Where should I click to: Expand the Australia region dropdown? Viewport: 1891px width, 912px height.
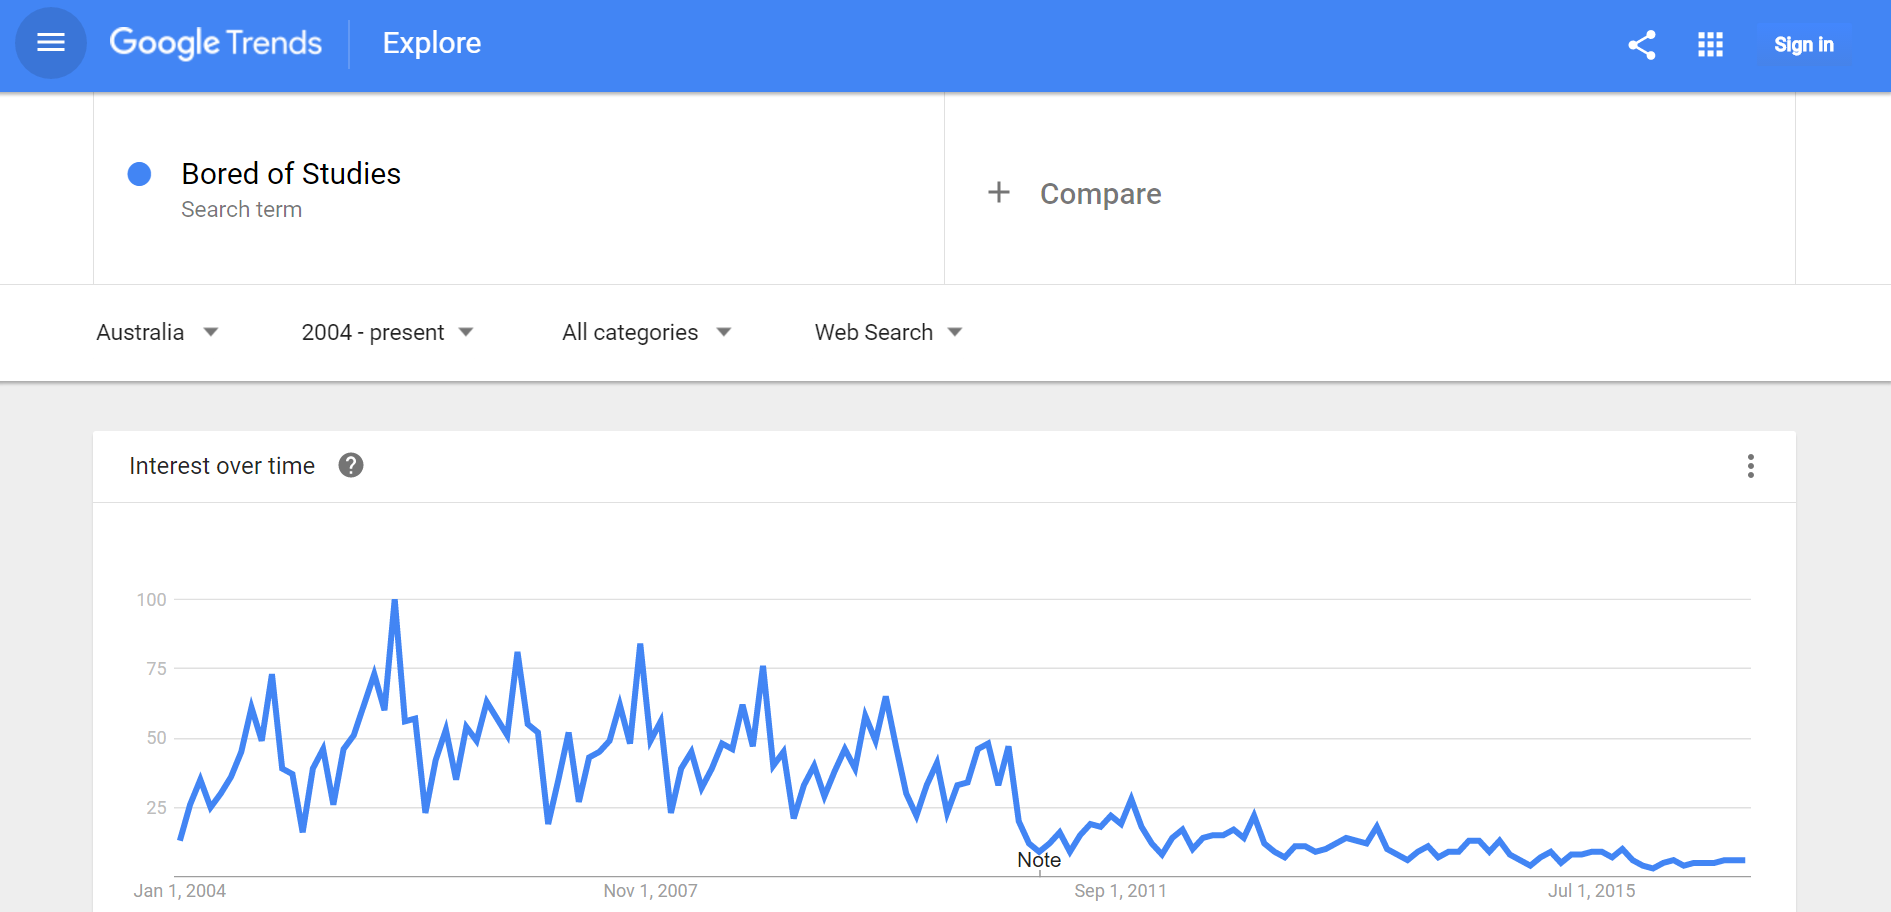point(157,332)
